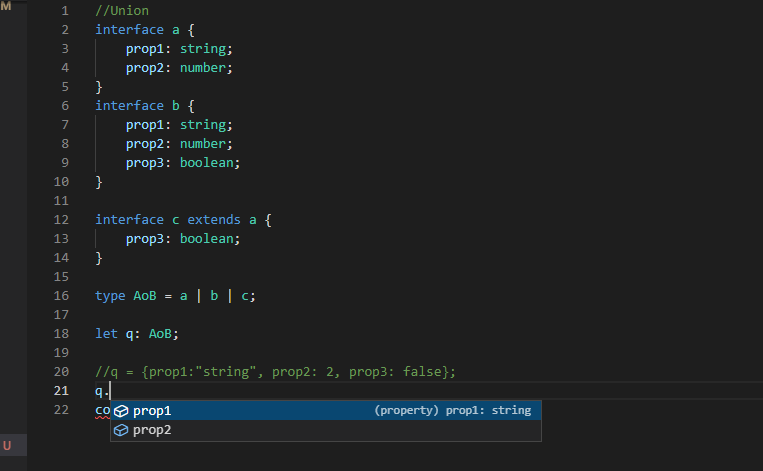The width and height of the screenshot is (763, 471).
Task: Click the commented-out q assignment line
Action: (275, 372)
